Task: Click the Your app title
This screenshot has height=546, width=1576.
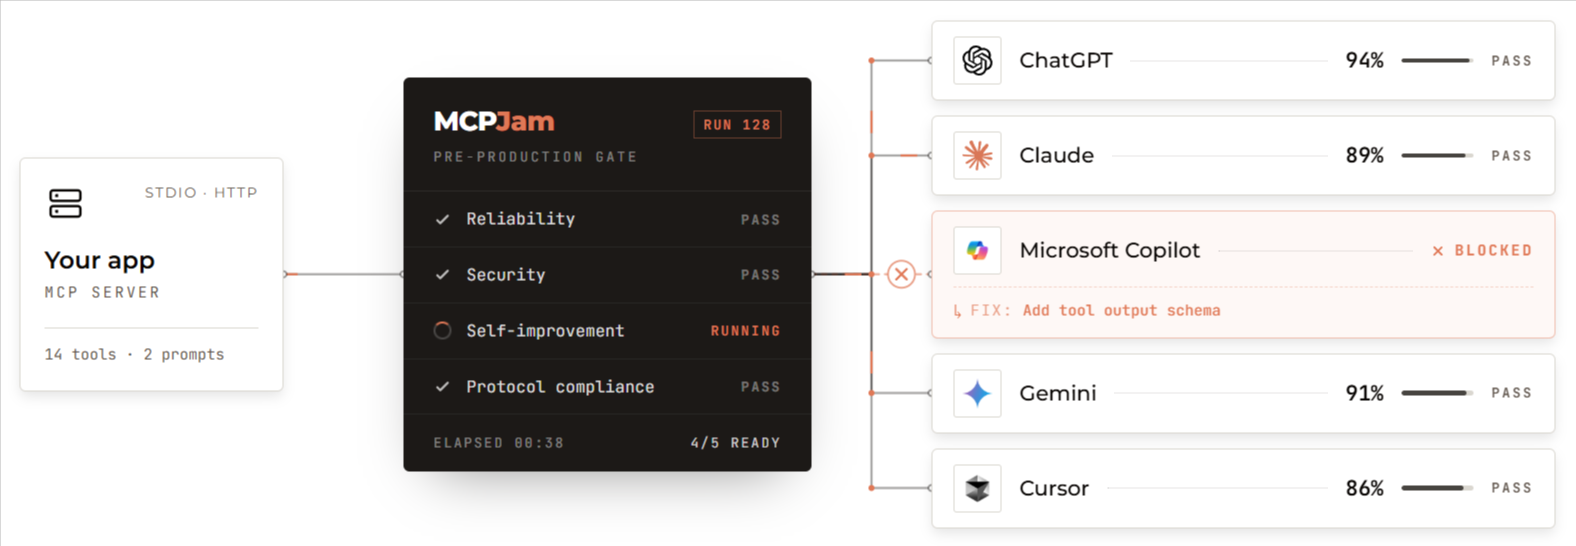Action: [x=99, y=261]
